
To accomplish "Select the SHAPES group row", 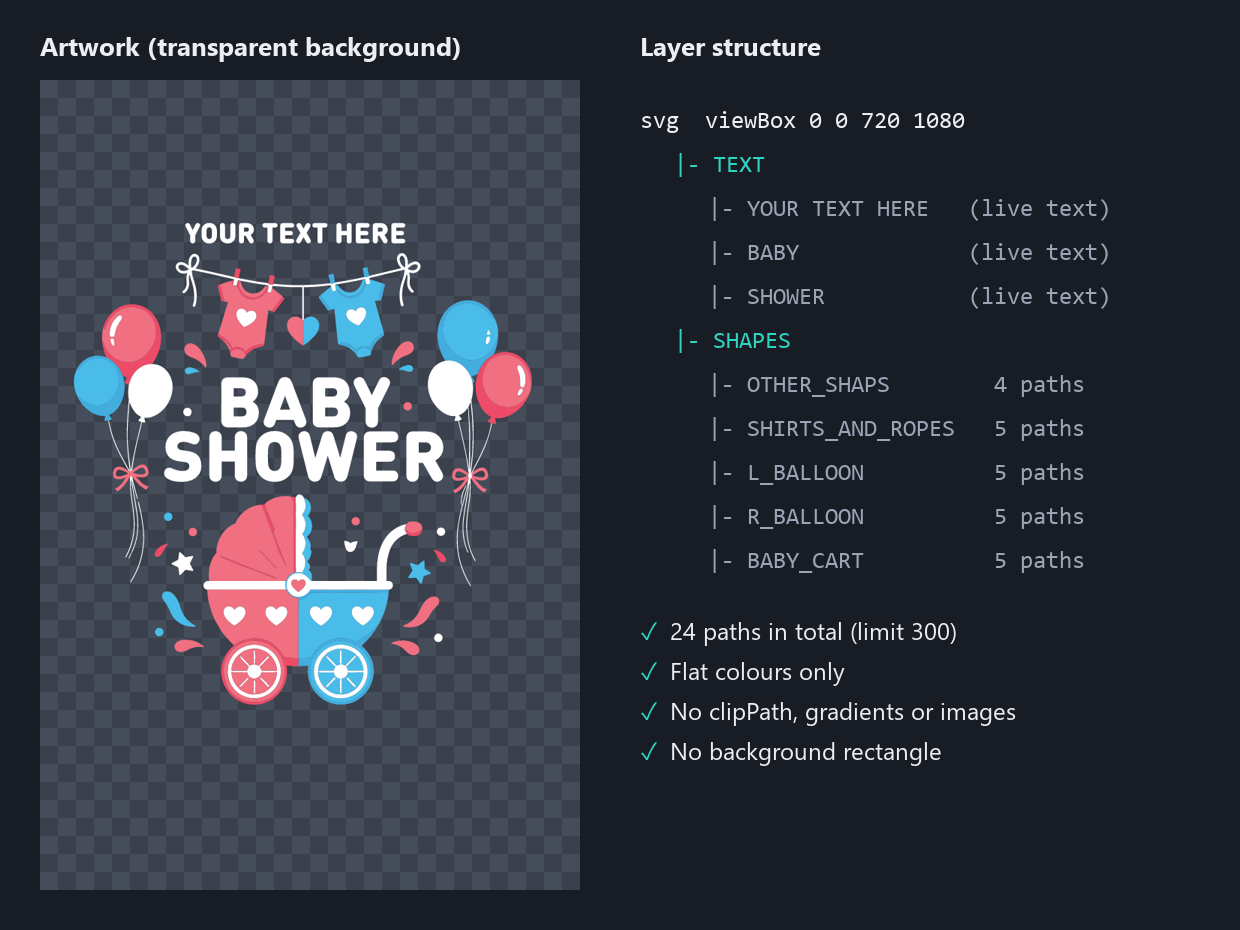I will [x=733, y=341].
